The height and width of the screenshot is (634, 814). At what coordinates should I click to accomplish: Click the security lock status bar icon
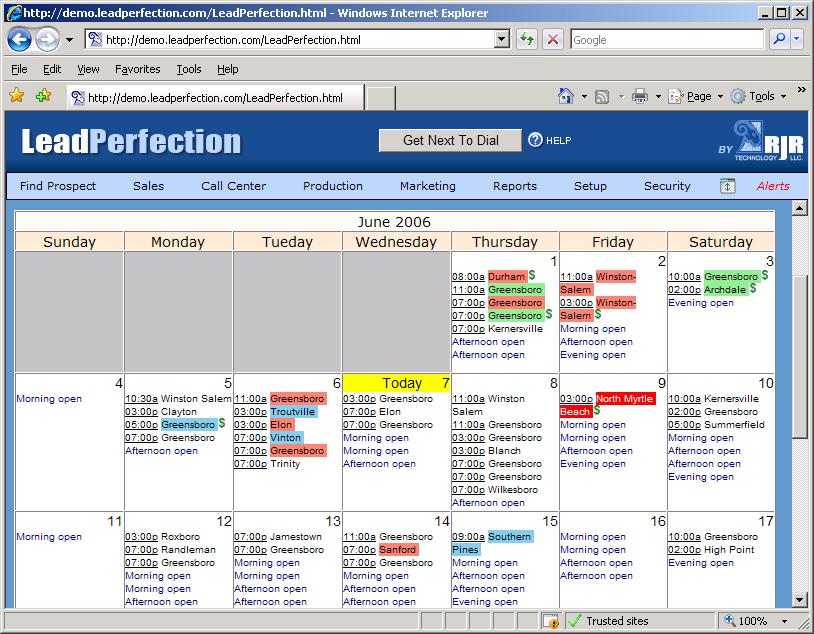[x=551, y=621]
